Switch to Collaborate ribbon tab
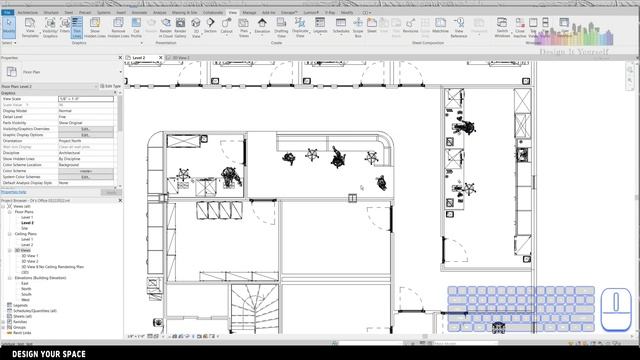 click(x=213, y=12)
